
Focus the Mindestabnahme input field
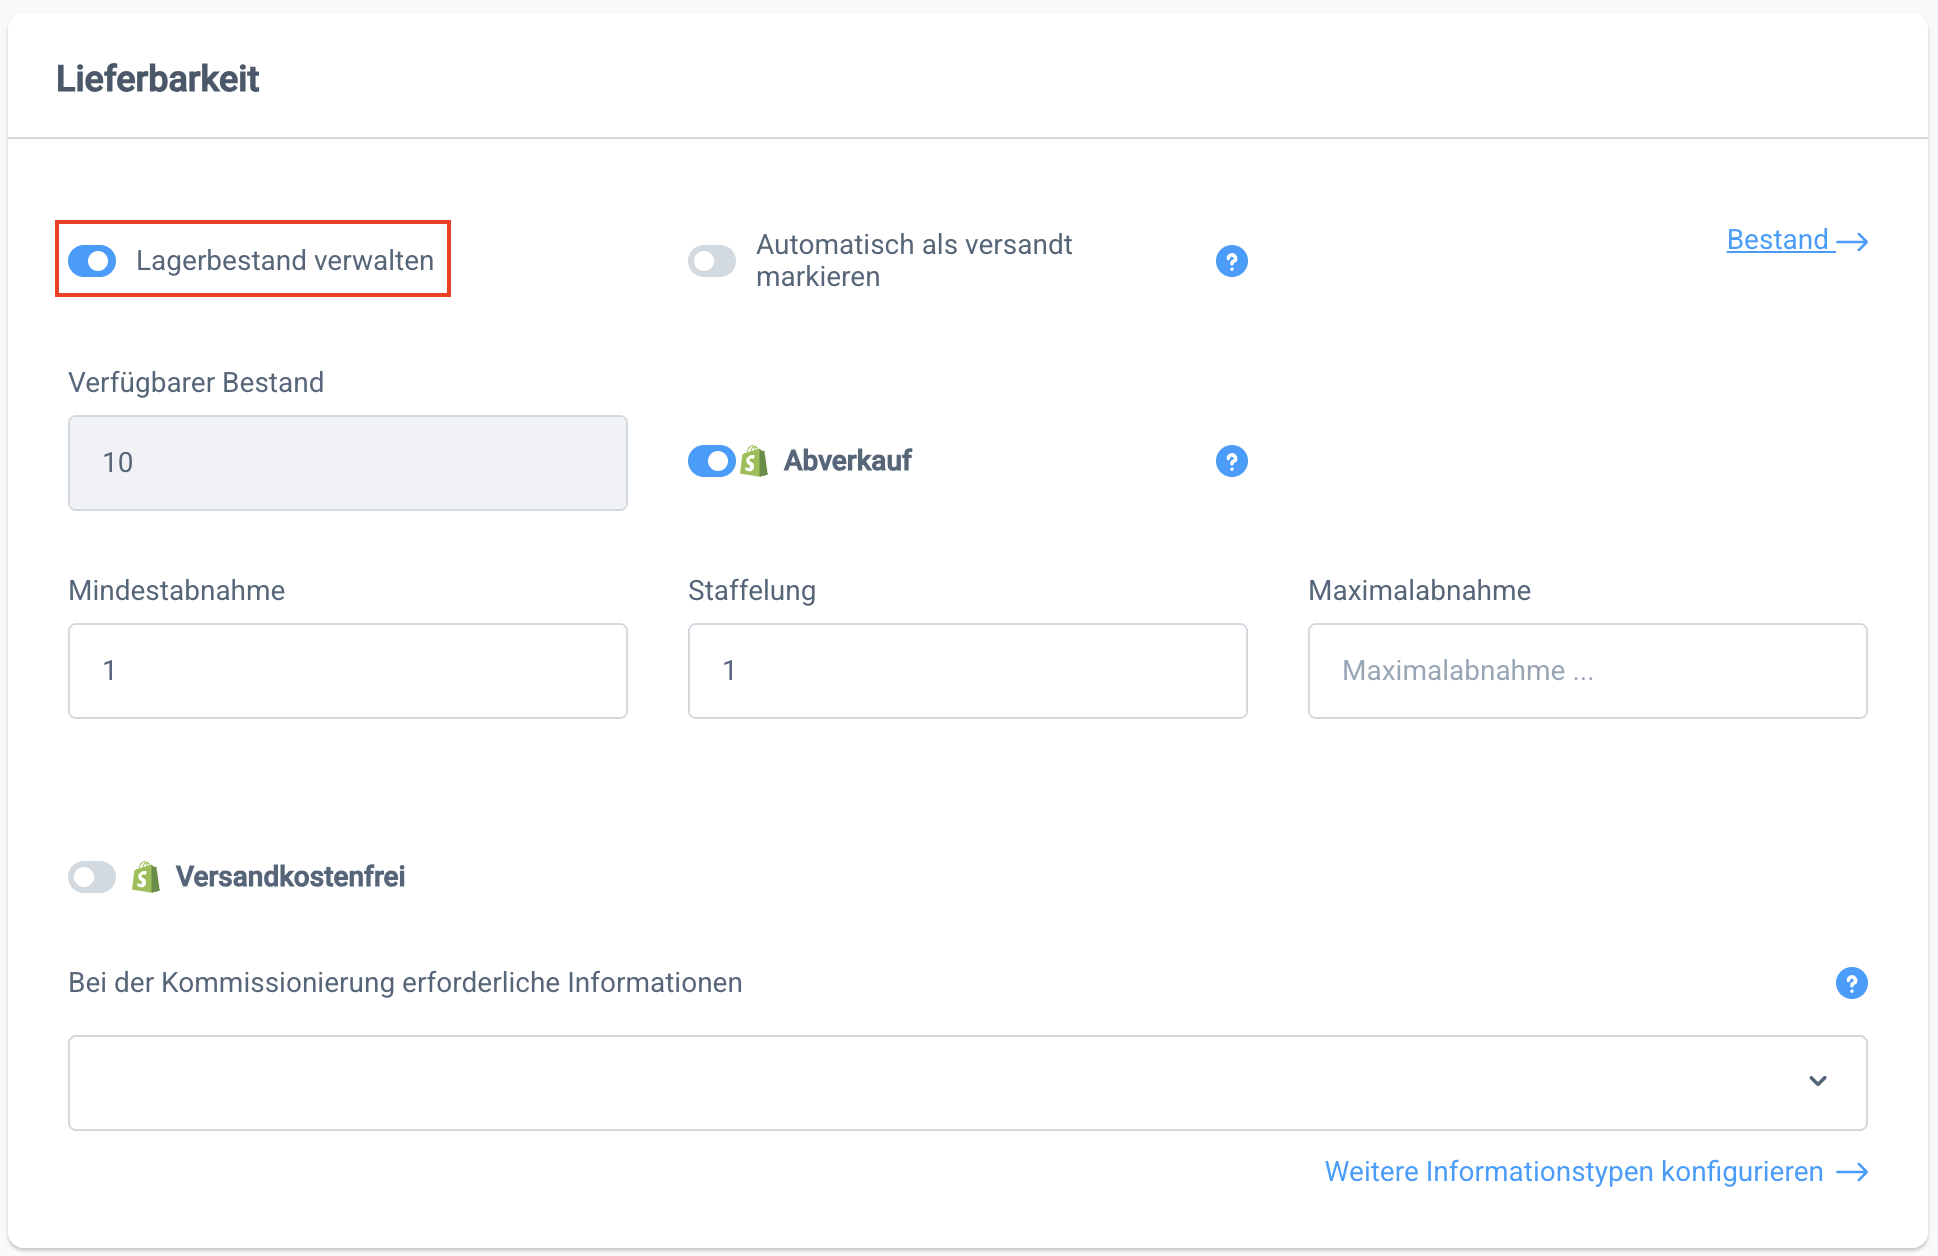tap(347, 671)
